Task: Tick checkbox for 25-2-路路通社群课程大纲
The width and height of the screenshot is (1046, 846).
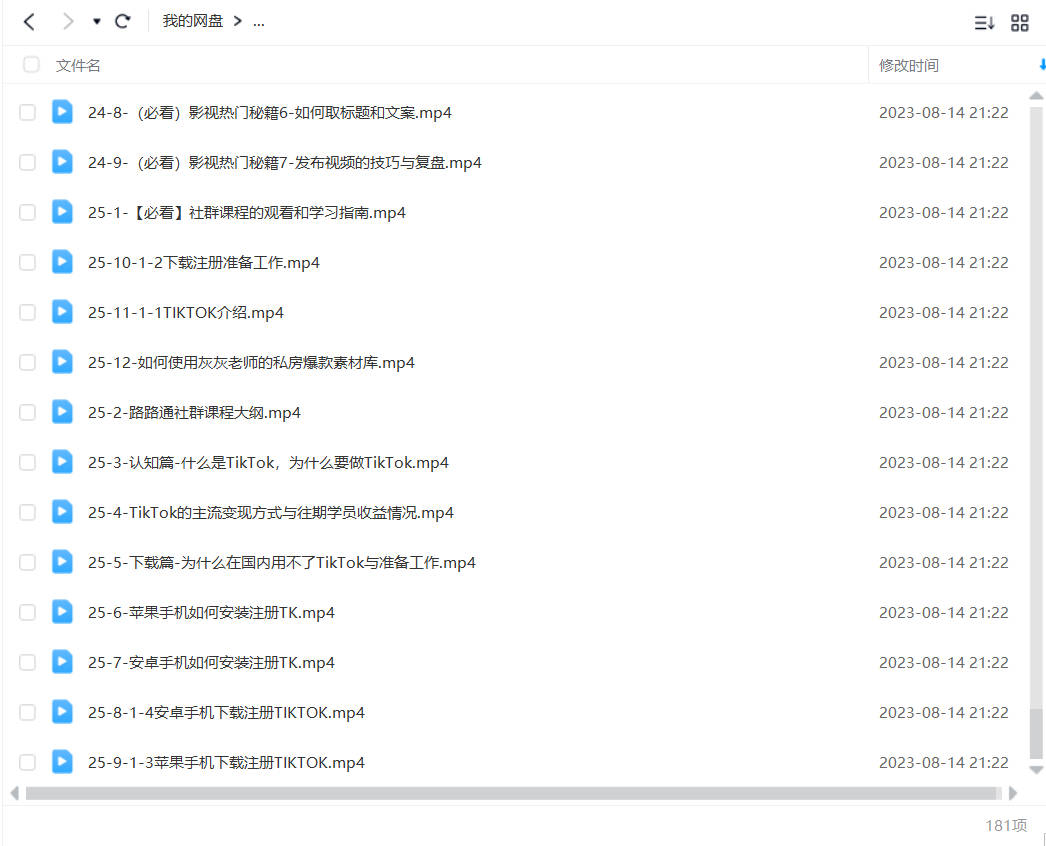Action: [27, 412]
